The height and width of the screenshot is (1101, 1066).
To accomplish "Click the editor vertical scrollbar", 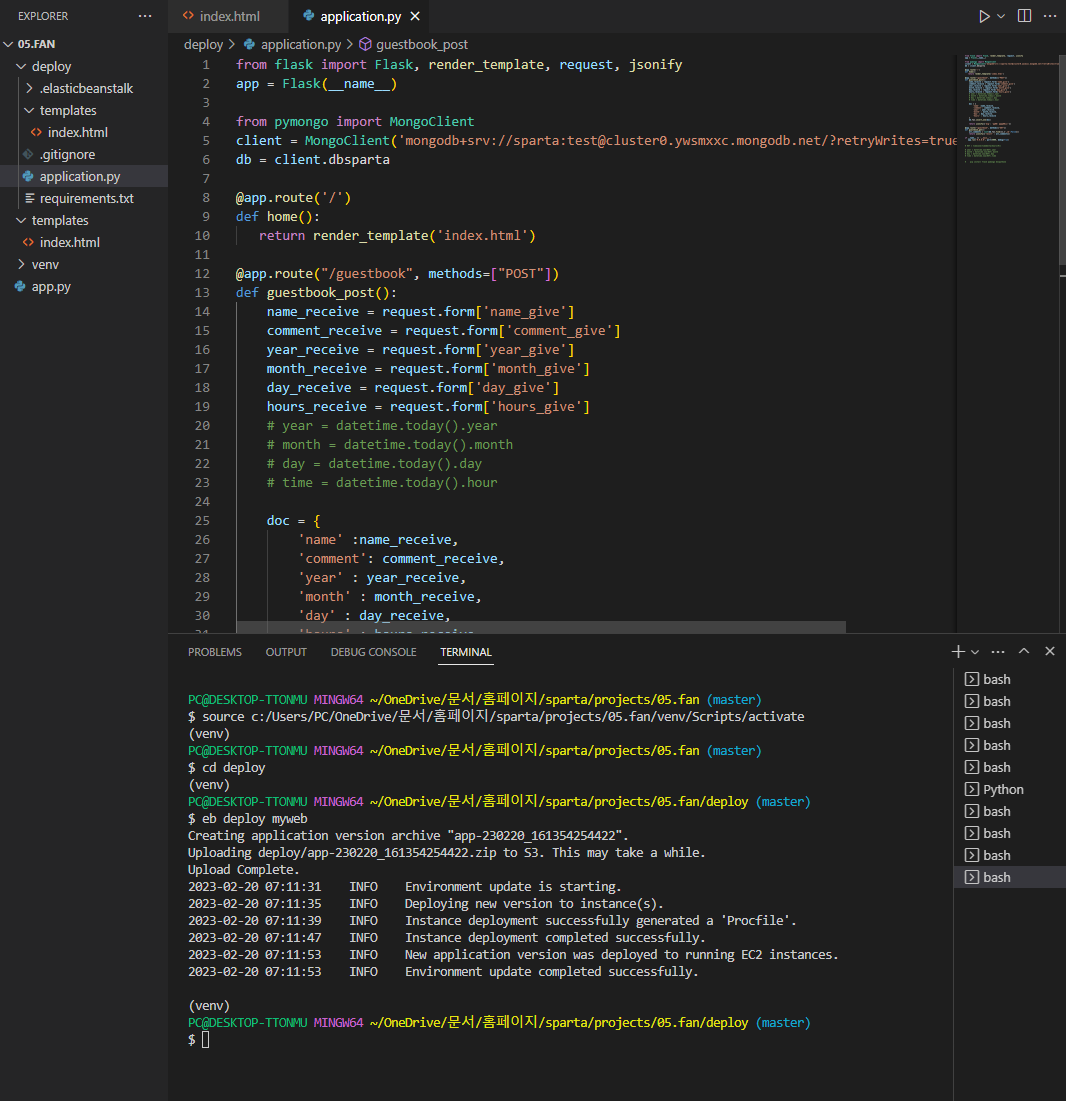I will [1062, 161].
